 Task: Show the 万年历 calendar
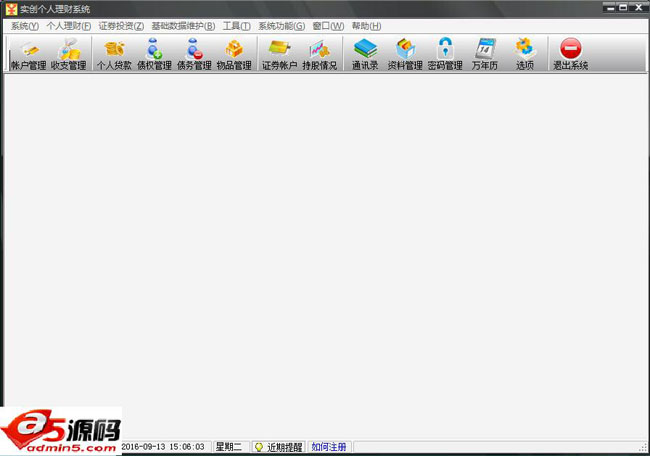pos(485,54)
